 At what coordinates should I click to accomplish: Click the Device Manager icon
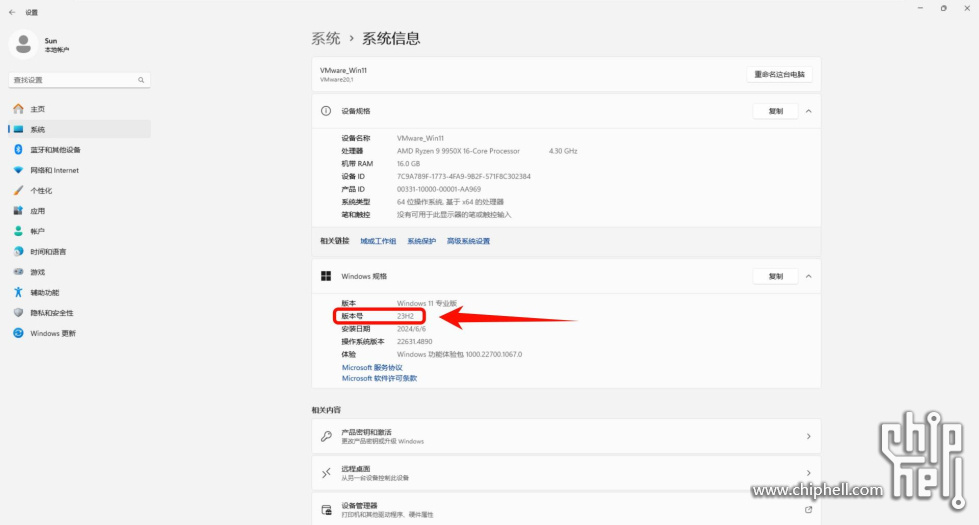click(x=326, y=510)
